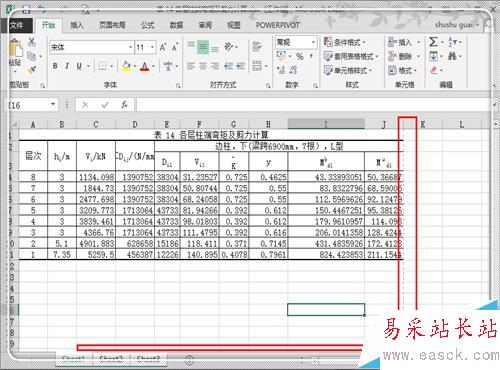
Task: Switch to the 插入 ribbon tab
Action: (x=77, y=25)
